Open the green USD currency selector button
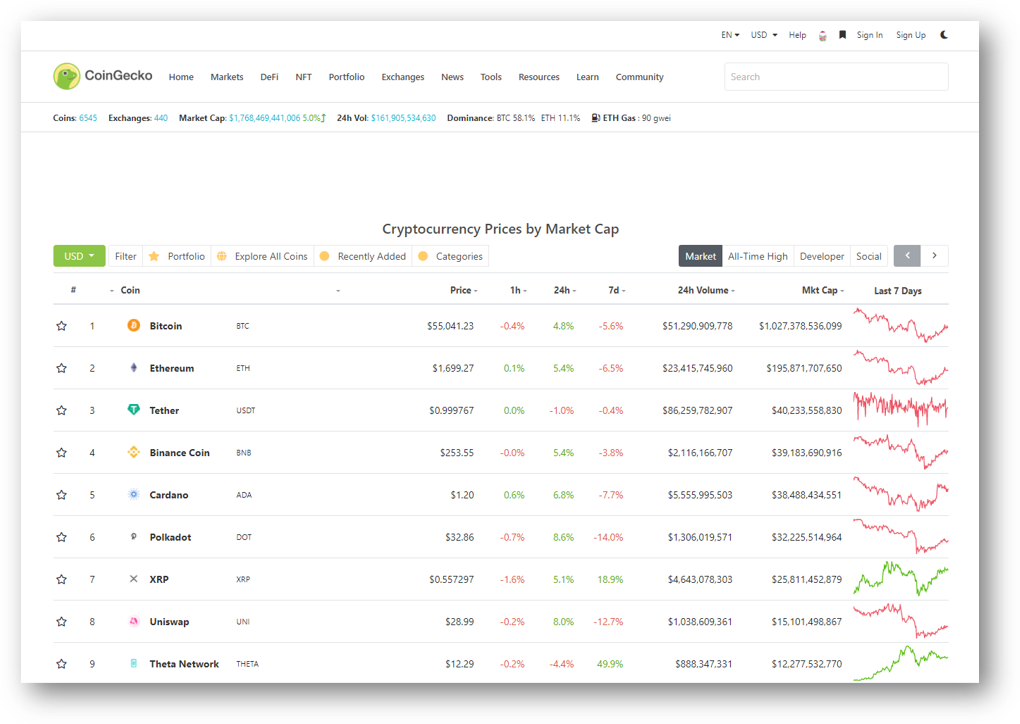Image resolution: width=1020 pixels, height=724 pixels. (x=79, y=256)
